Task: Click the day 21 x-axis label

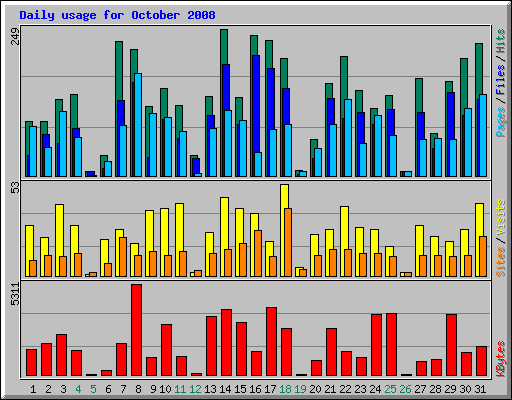Action: [330, 389]
